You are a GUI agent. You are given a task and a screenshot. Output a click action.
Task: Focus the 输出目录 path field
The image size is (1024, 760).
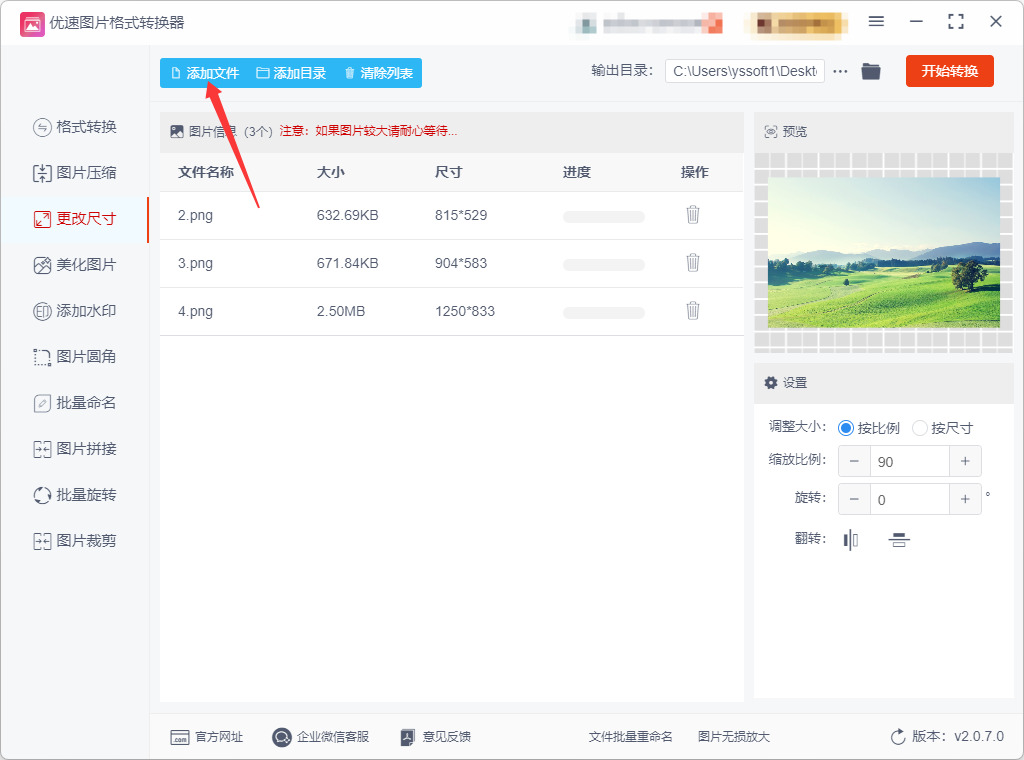point(744,71)
